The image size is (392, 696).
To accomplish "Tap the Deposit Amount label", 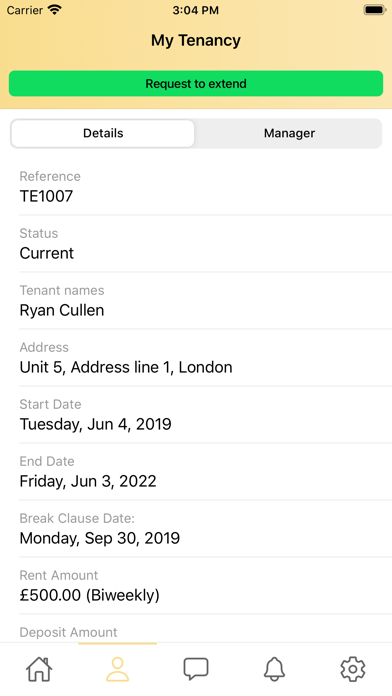I will [68, 632].
